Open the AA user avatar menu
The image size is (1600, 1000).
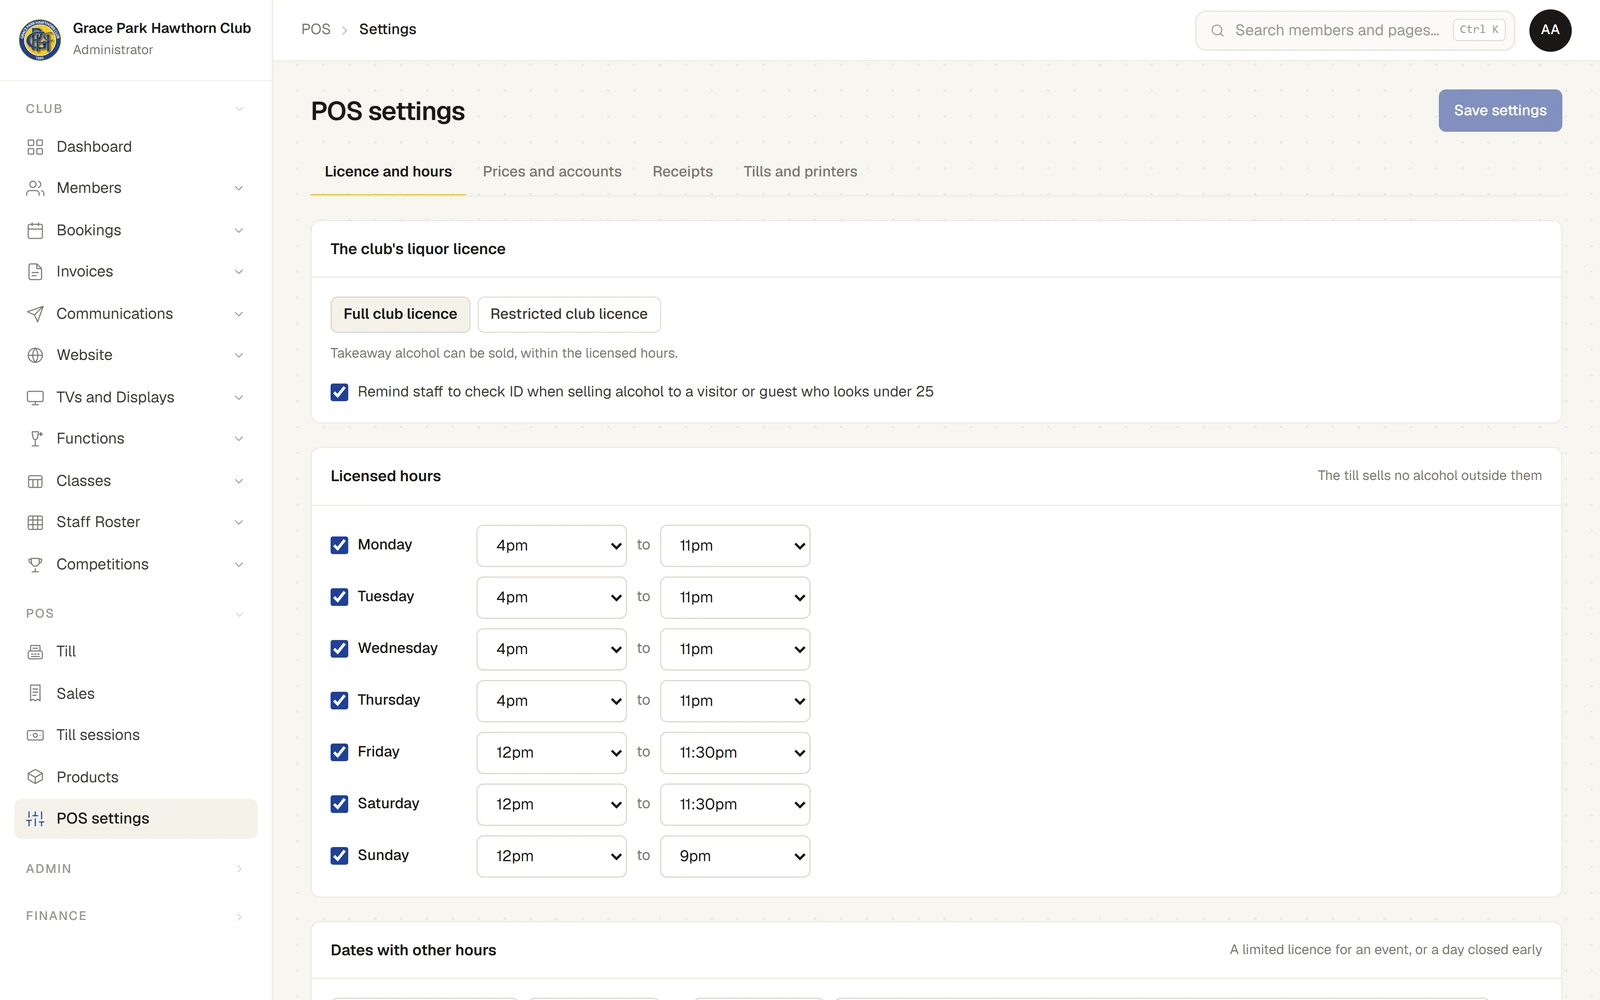(x=1550, y=30)
